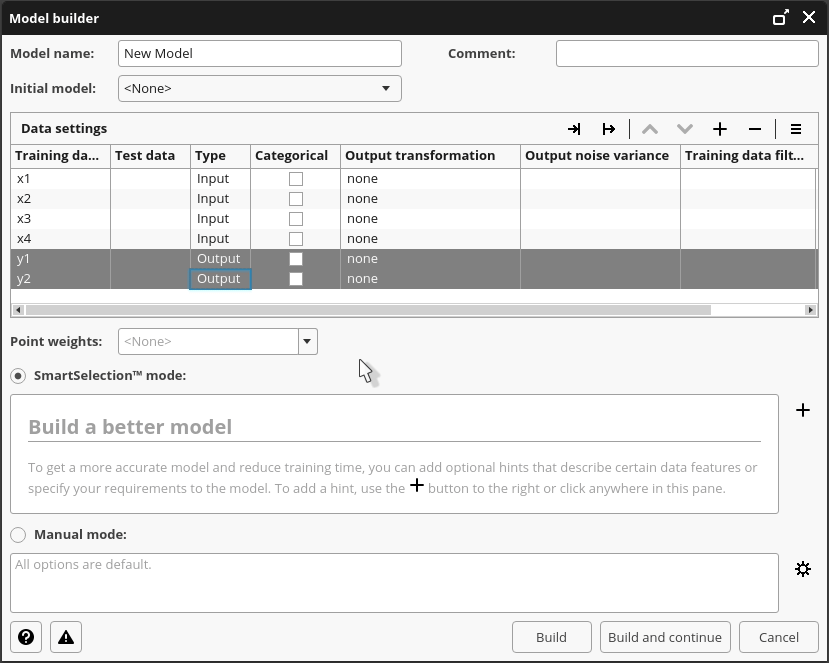
Task: Click the horizontal scrollbar thumb of data table
Action: [x=368, y=310]
